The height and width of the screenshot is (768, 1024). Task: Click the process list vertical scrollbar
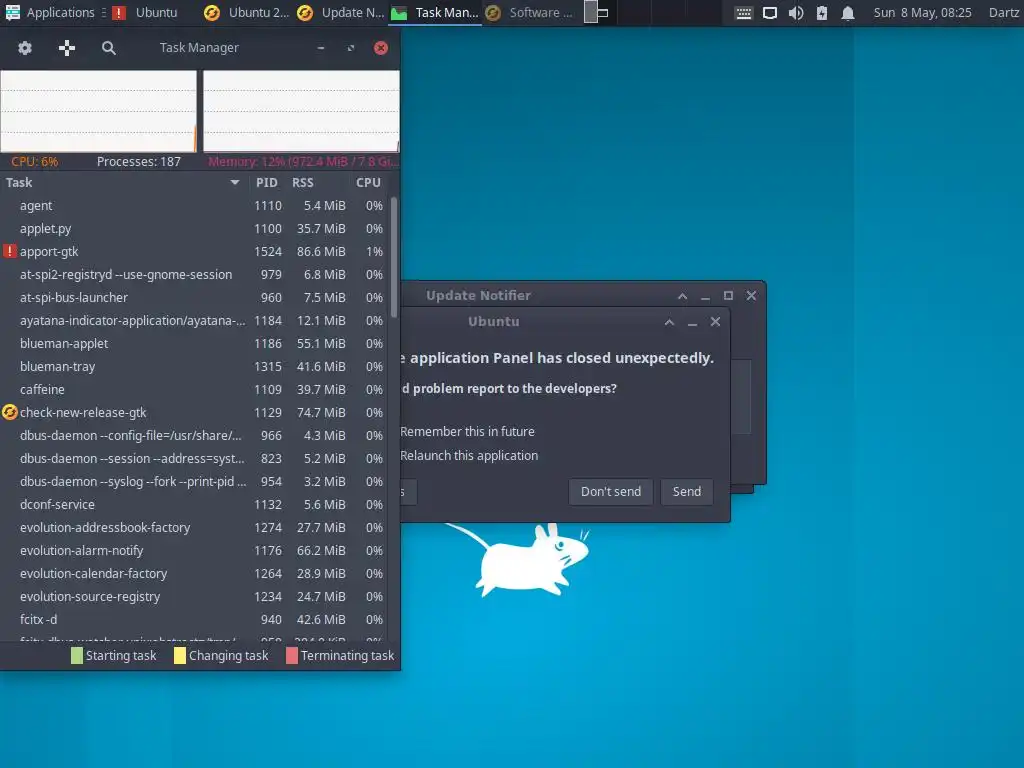[394, 258]
